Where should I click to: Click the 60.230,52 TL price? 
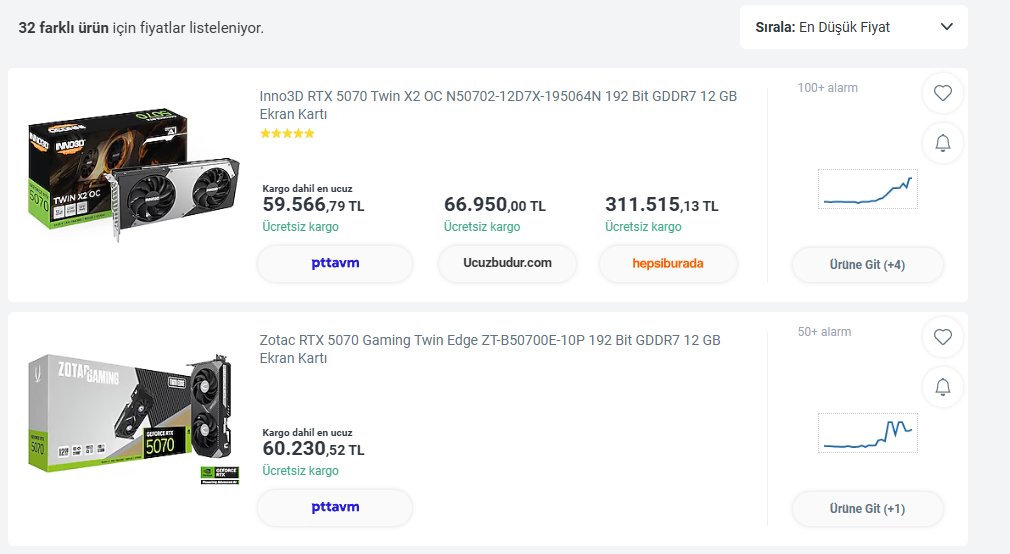(x=313, y=449)
